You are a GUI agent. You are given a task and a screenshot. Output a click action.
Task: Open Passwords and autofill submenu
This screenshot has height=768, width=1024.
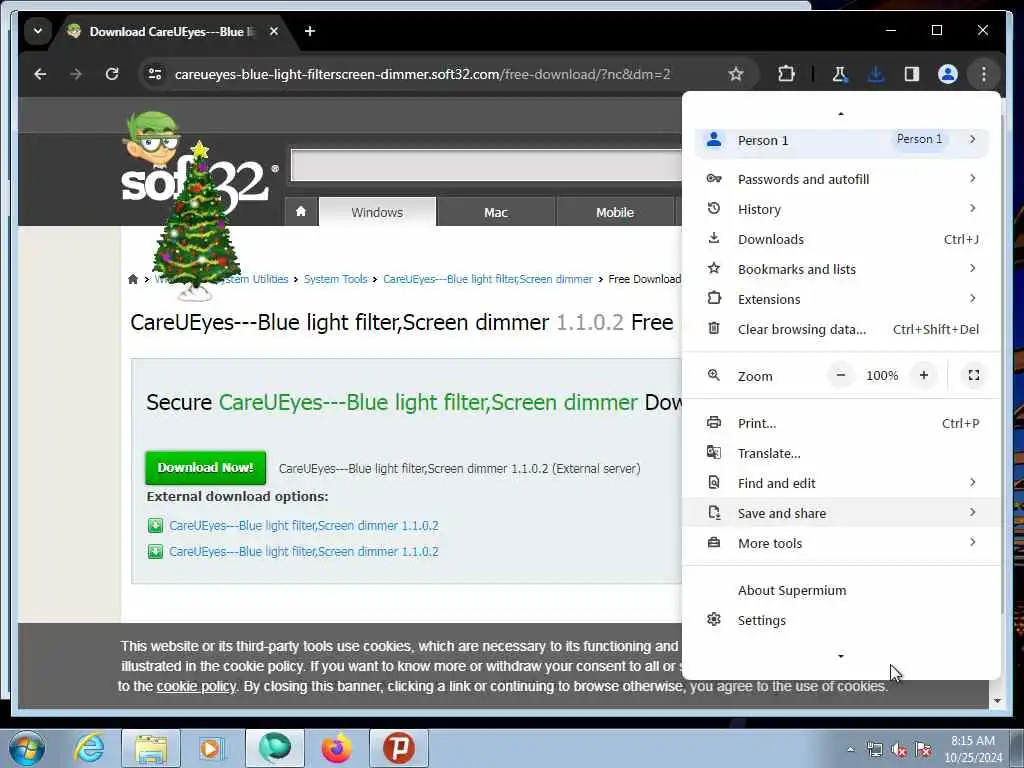841,179
